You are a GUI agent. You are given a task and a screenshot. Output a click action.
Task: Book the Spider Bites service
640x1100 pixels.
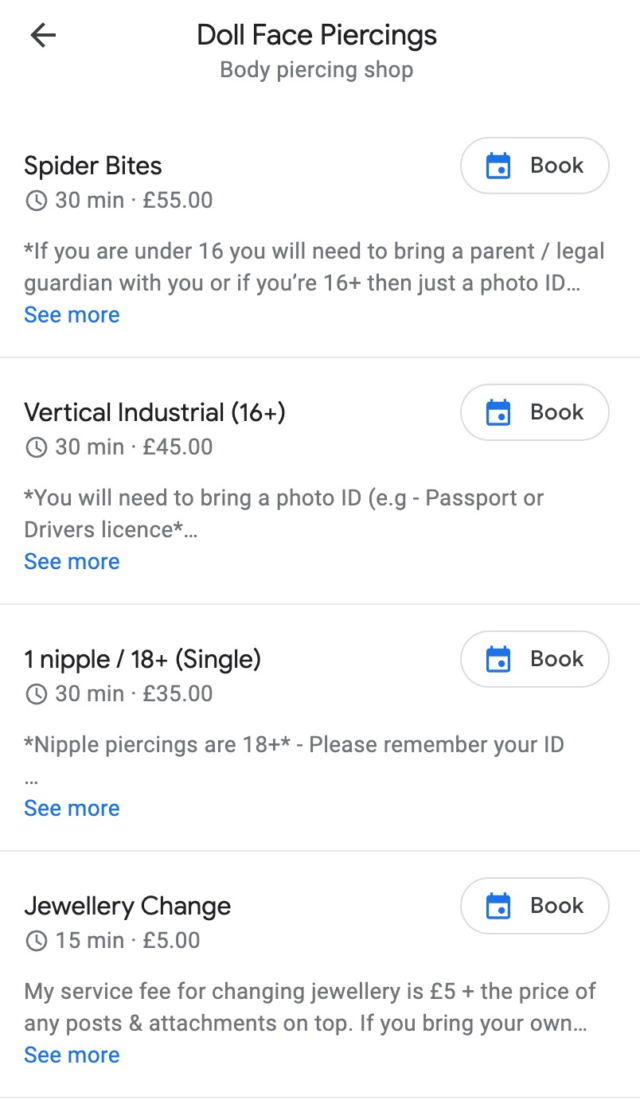tap(534, 165)
